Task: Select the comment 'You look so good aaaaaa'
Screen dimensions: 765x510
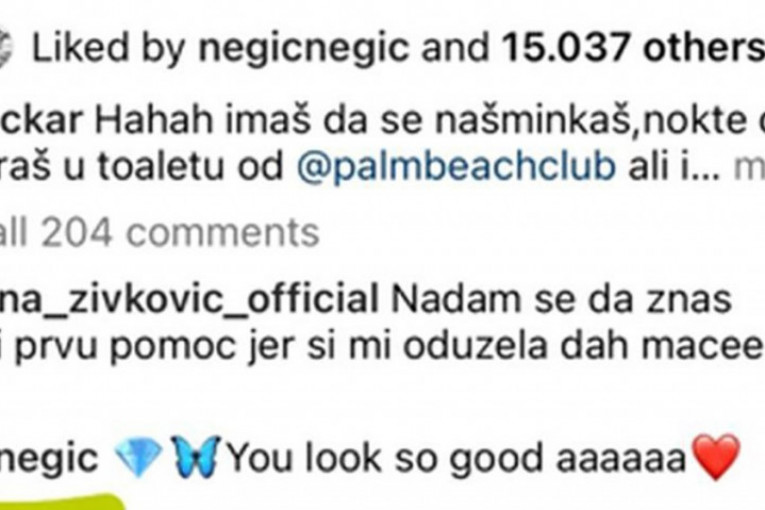Action: pos(458,459)
